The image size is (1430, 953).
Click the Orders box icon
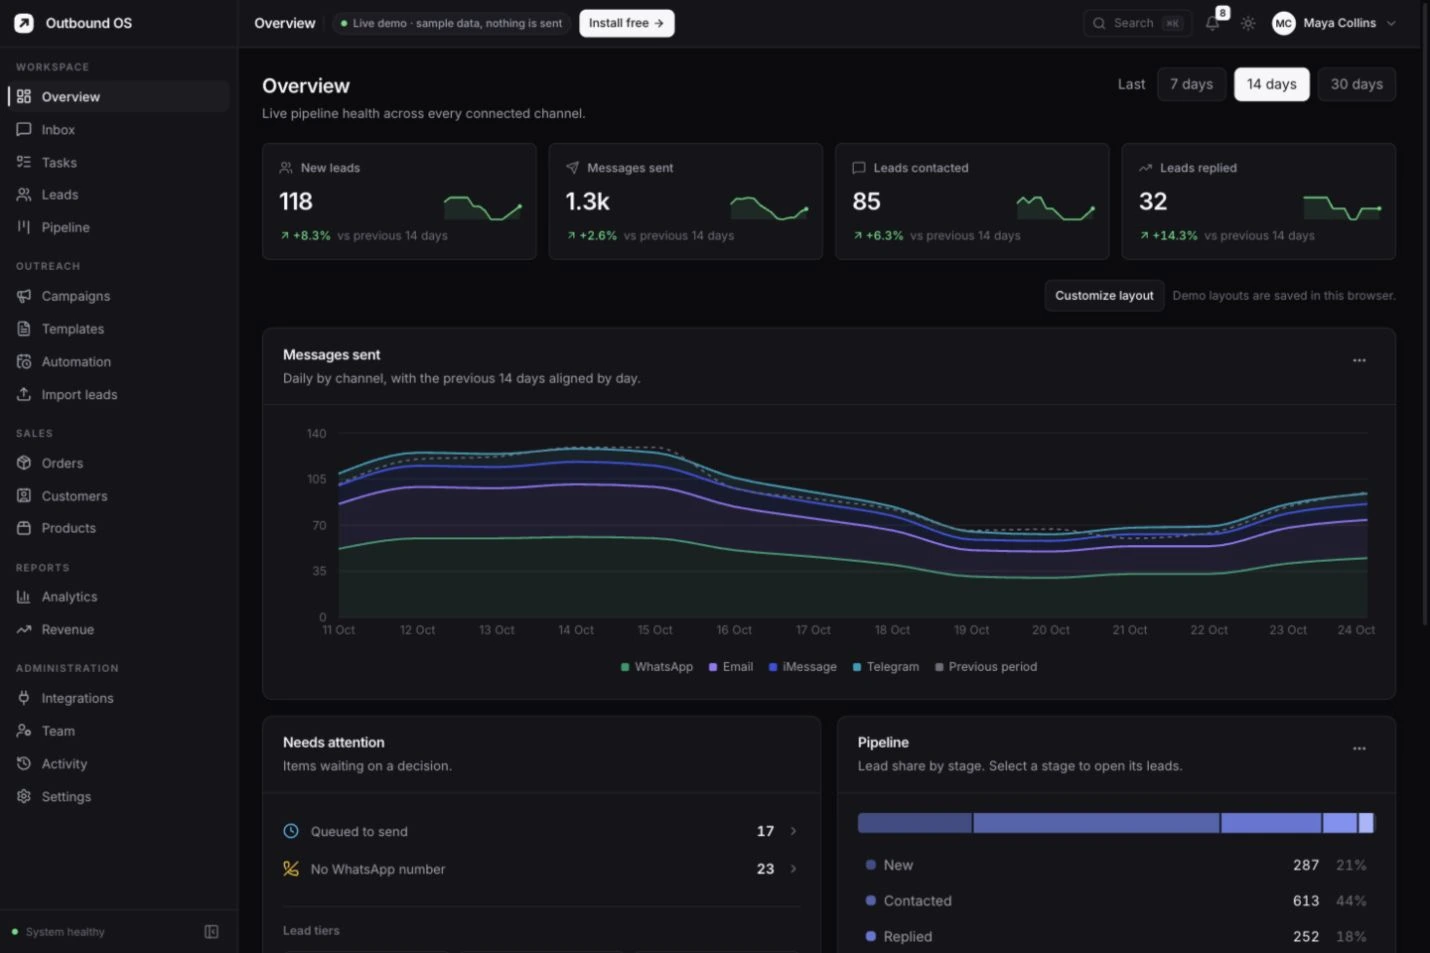[x=24, y=463]
